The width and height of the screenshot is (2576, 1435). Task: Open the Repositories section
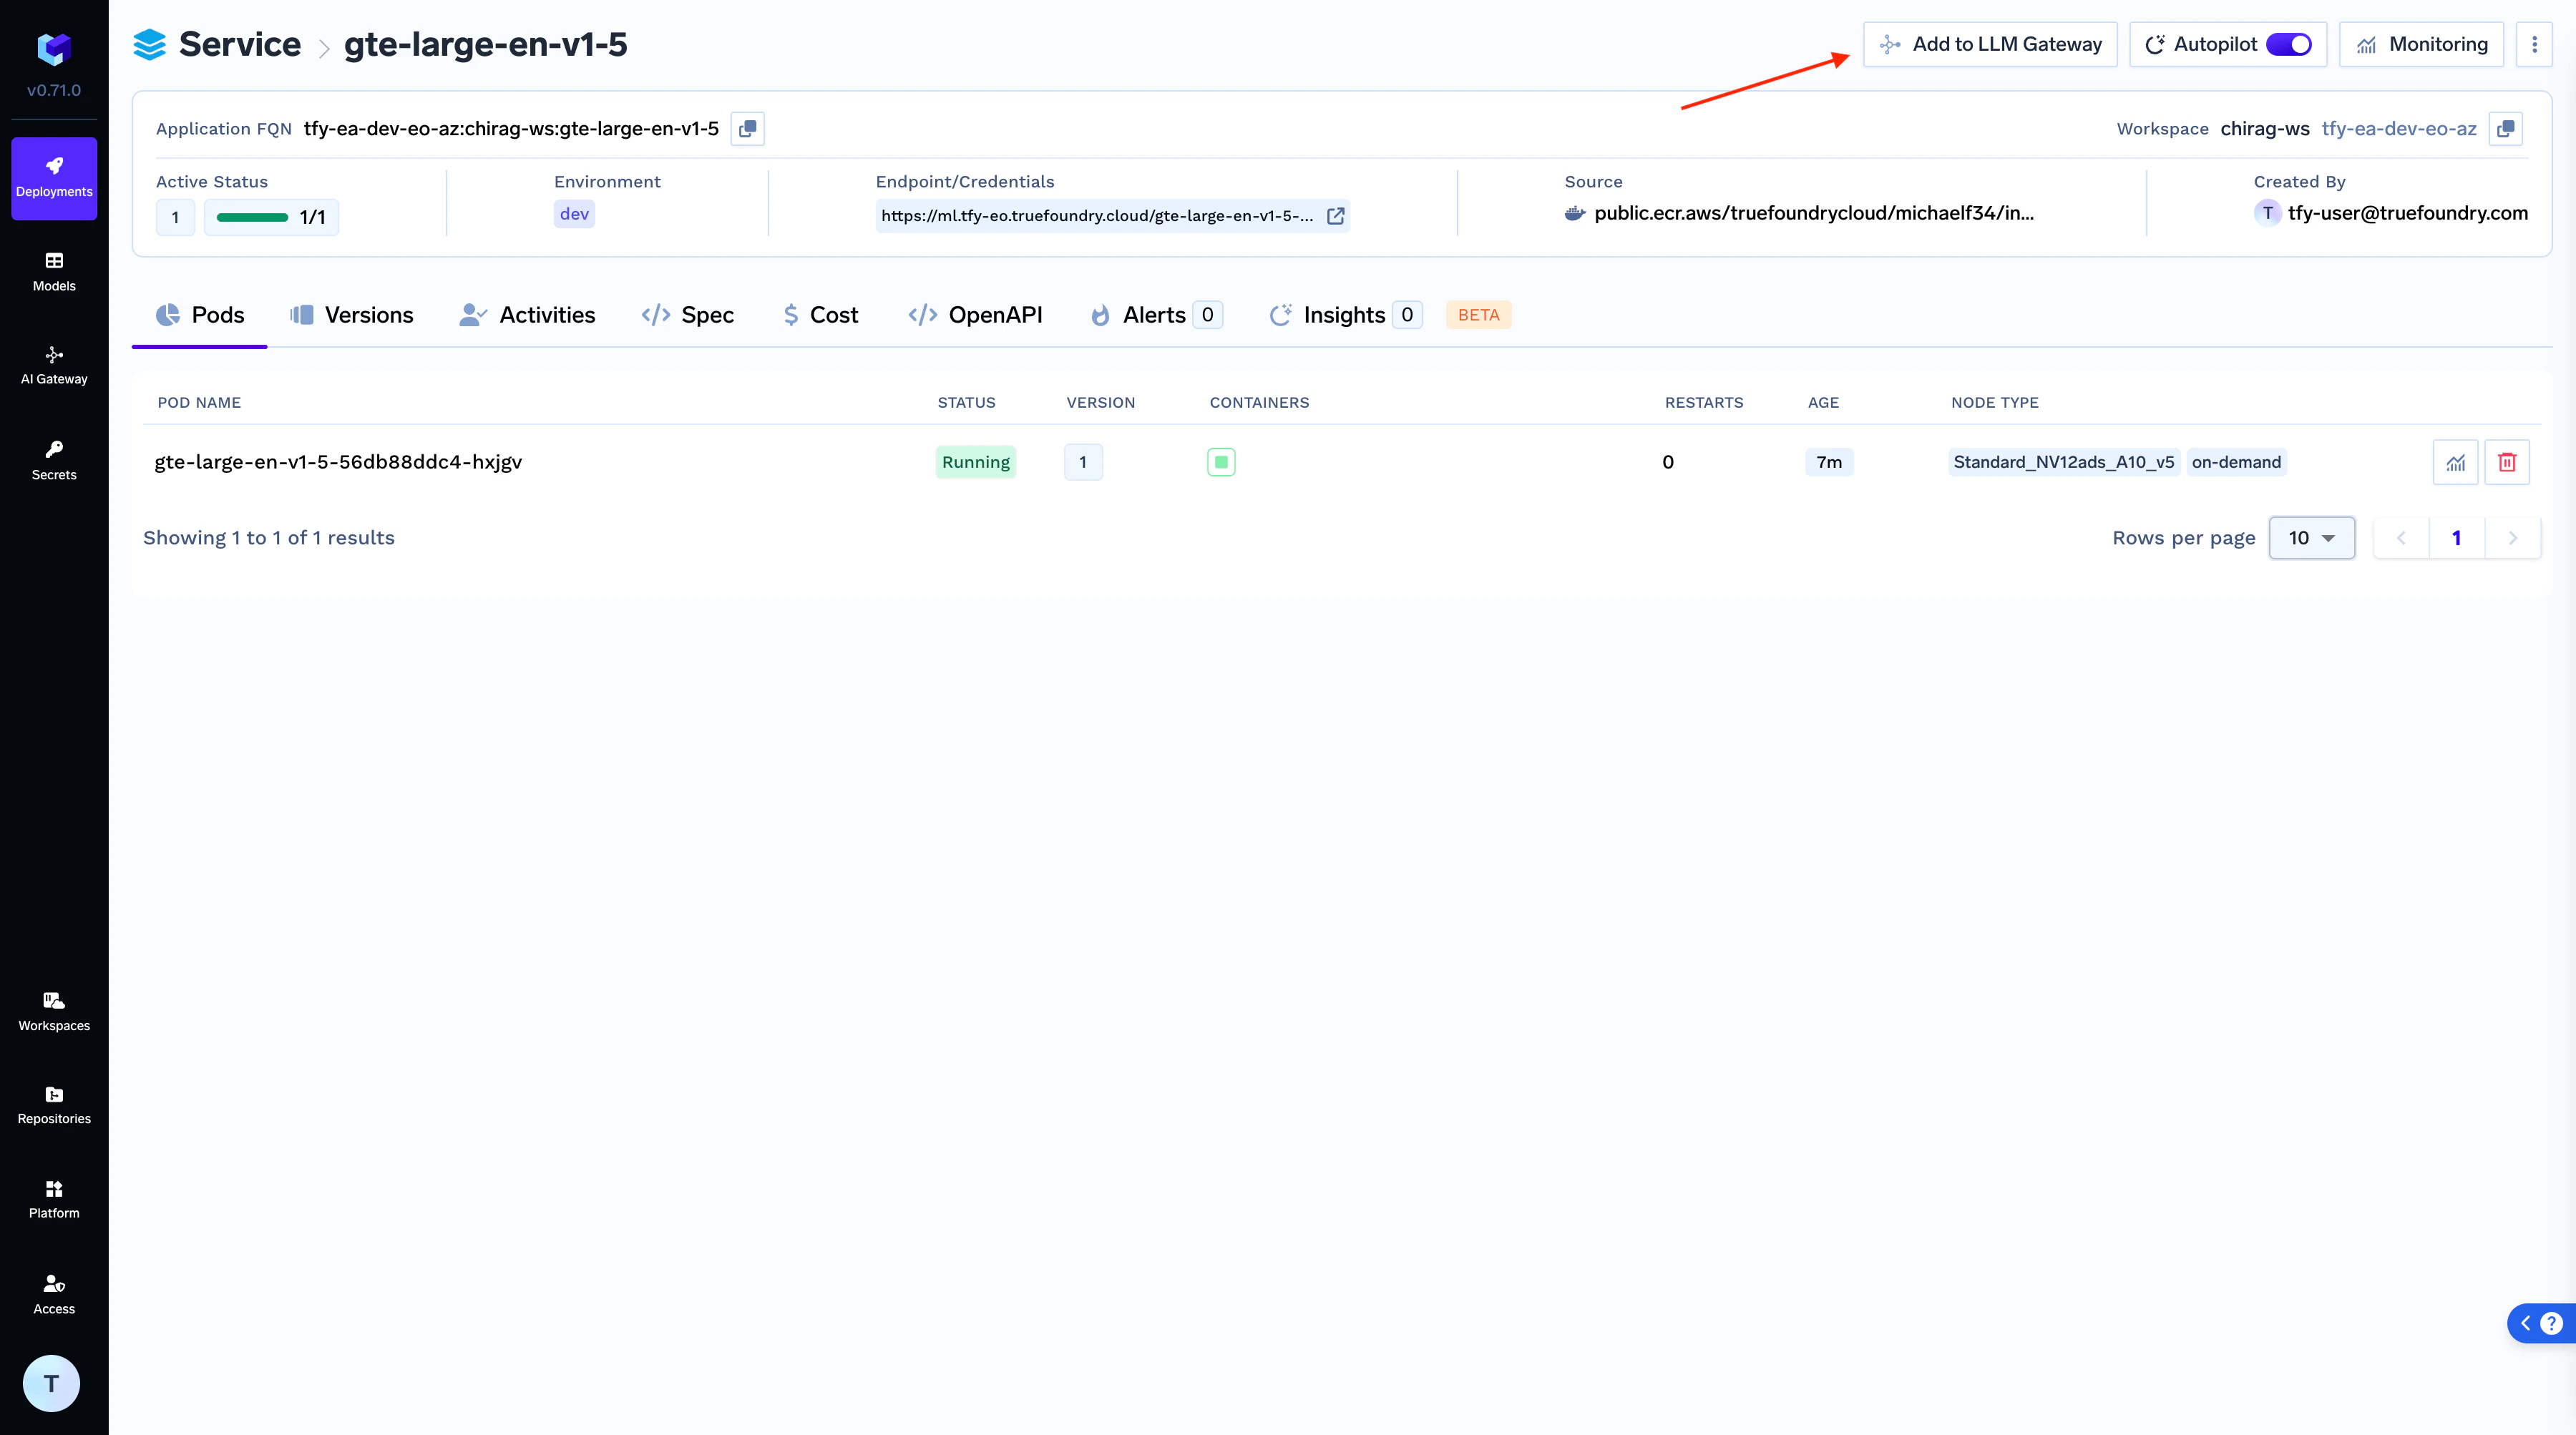tap(53, 1104)
